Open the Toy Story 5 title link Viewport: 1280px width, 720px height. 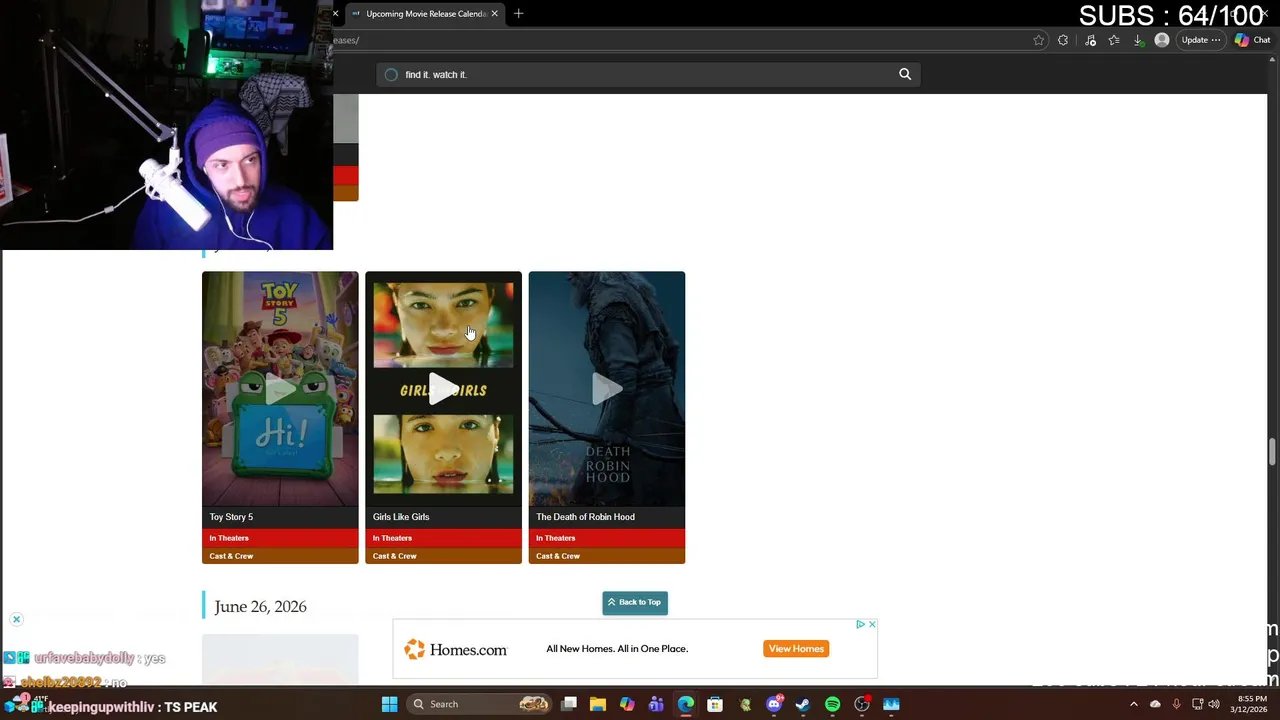click(231, 517)
